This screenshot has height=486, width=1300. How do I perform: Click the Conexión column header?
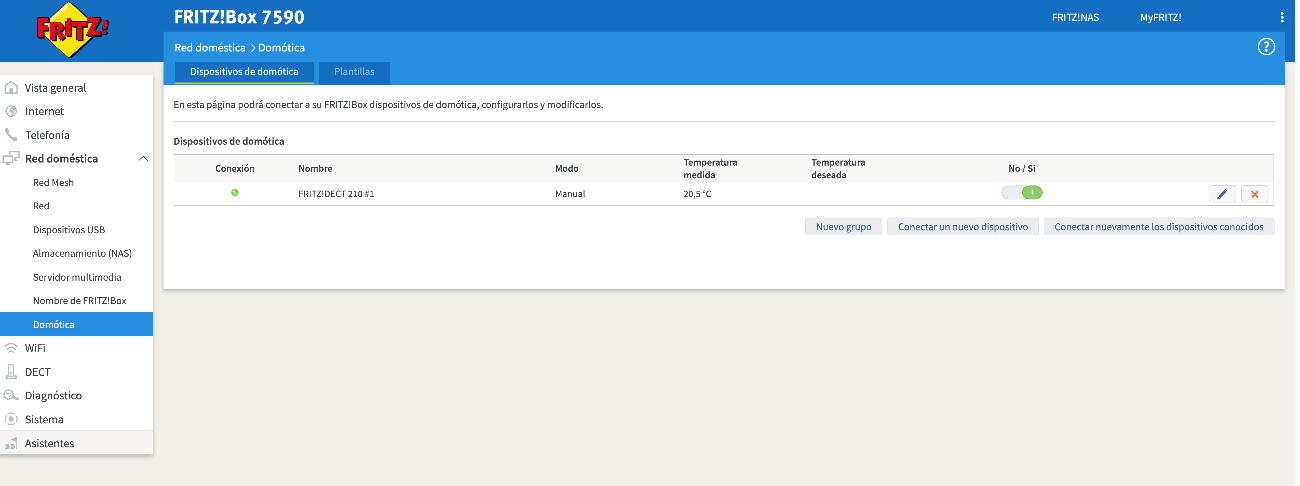click(x=235, y=168)
